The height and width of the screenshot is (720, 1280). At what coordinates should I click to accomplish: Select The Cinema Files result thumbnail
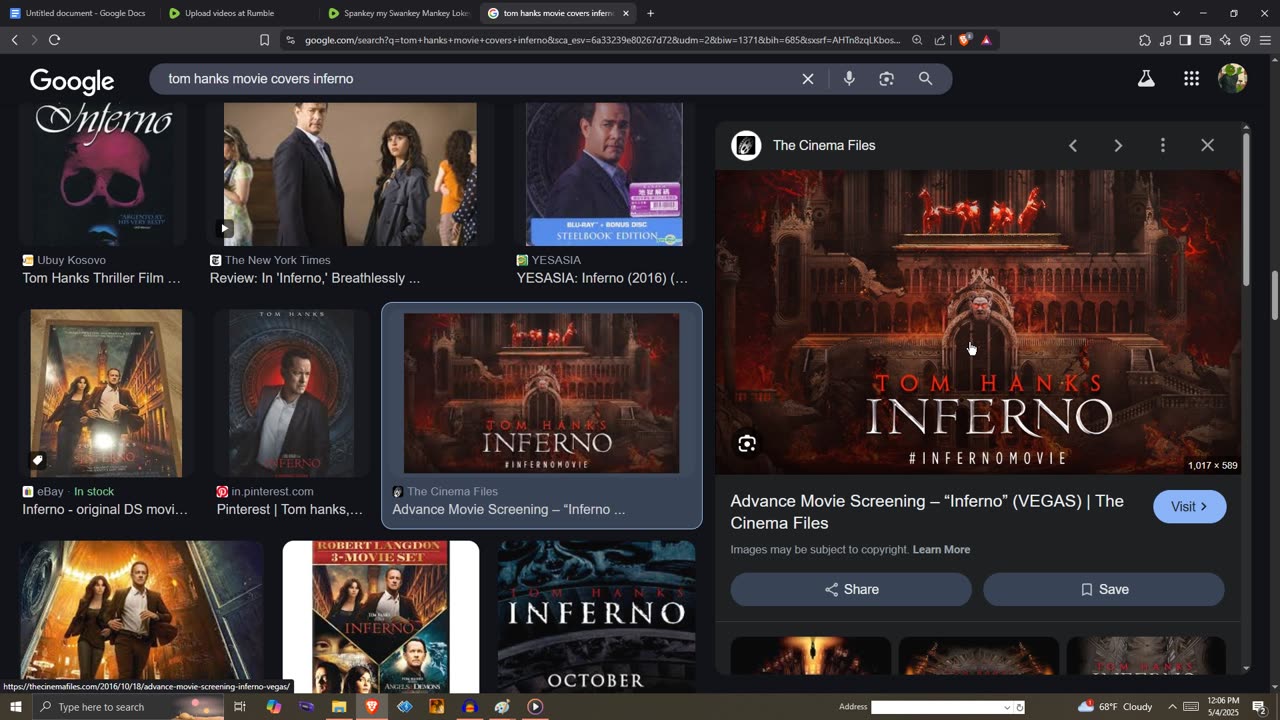click(541, 393)
